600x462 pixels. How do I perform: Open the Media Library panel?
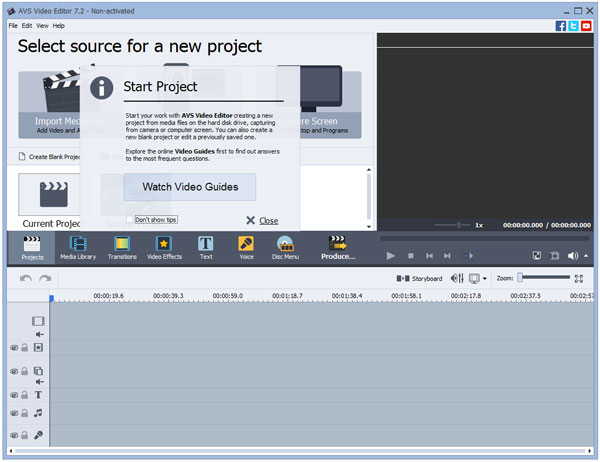click(x=78, y=247)
